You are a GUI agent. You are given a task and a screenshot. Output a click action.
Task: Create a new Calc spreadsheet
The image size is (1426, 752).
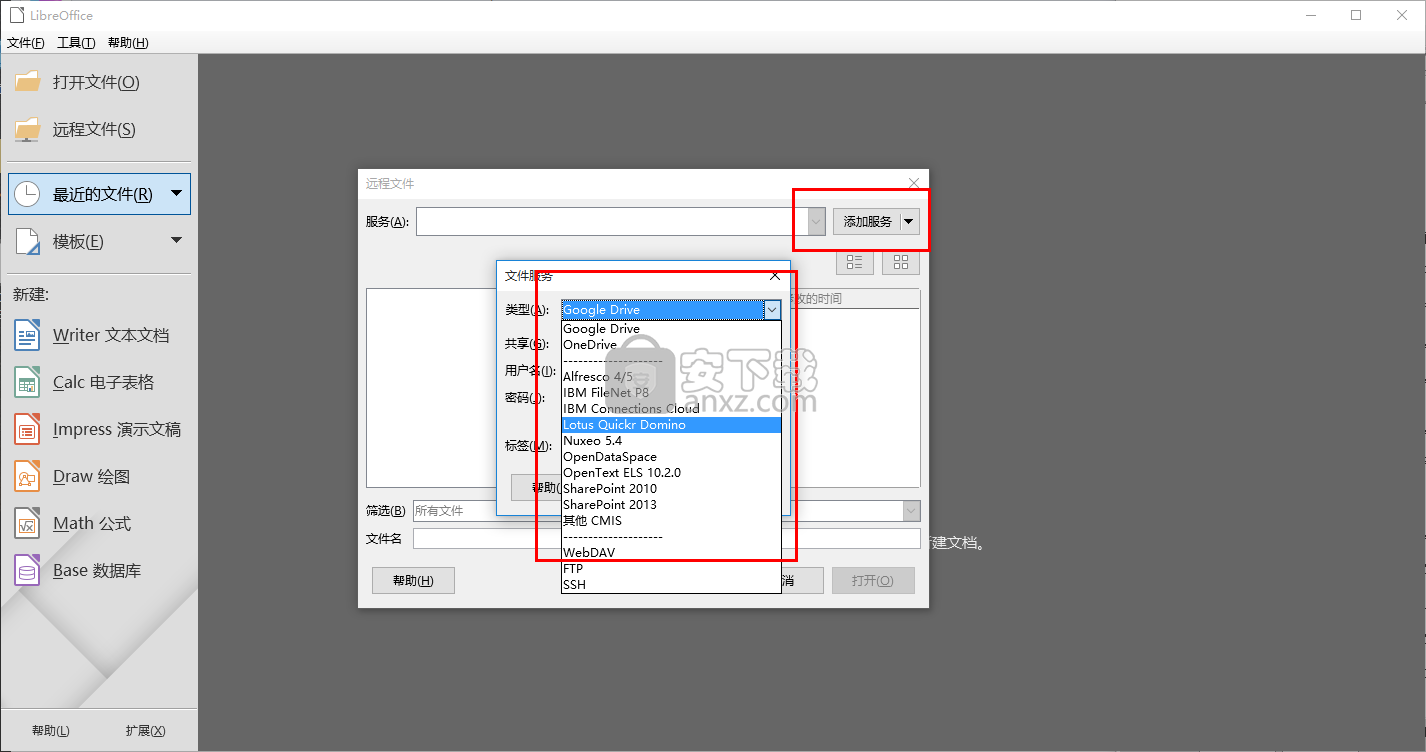tap(84, 382)
